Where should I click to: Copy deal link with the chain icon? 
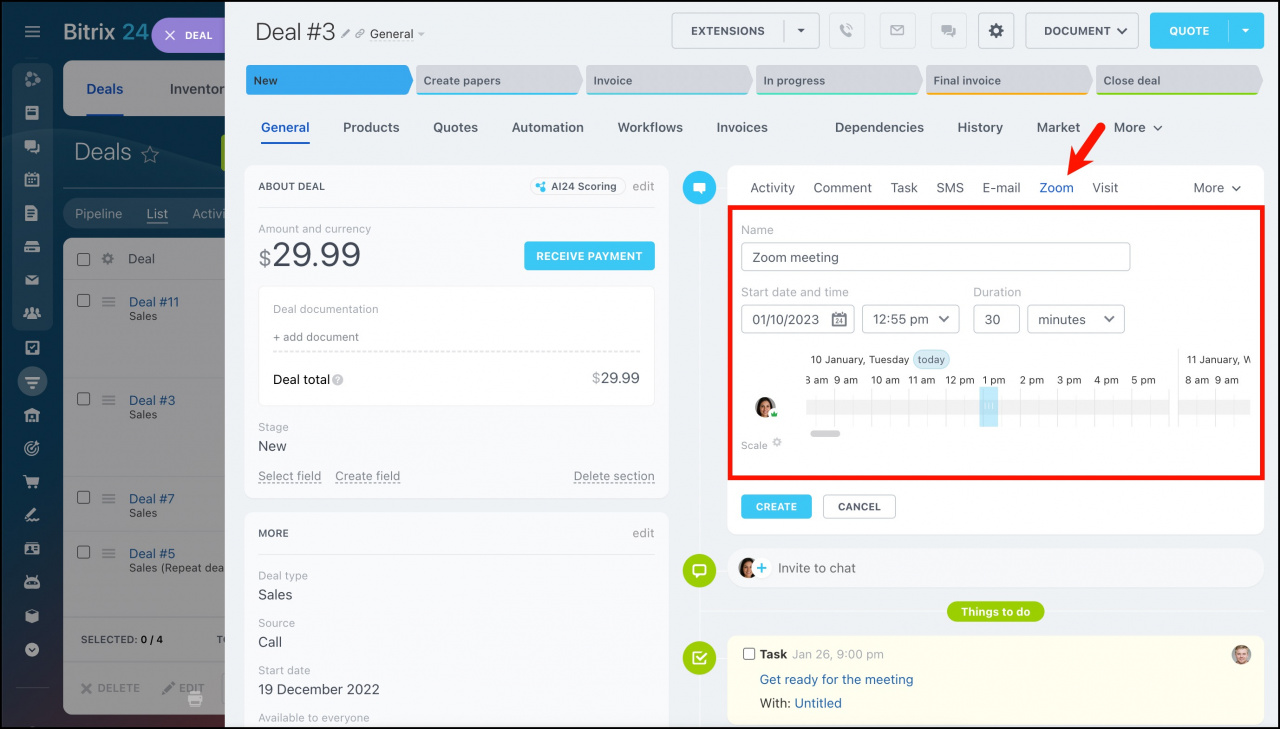pyautogui.click(x=360, y=34)
